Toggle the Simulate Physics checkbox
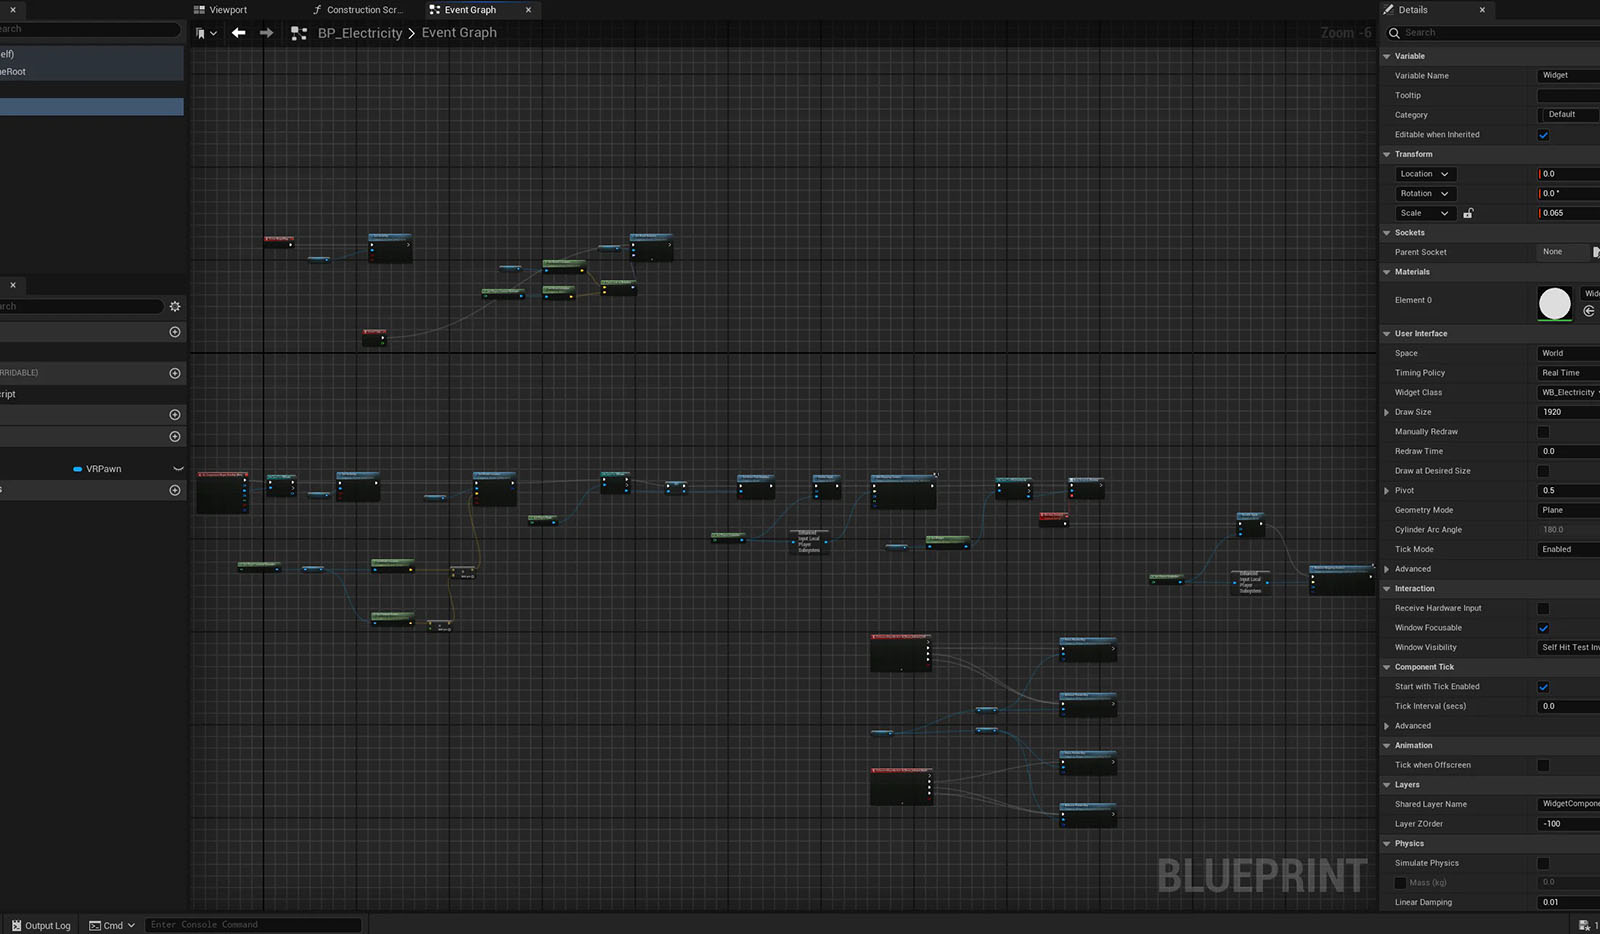 tap(1543, 863)
